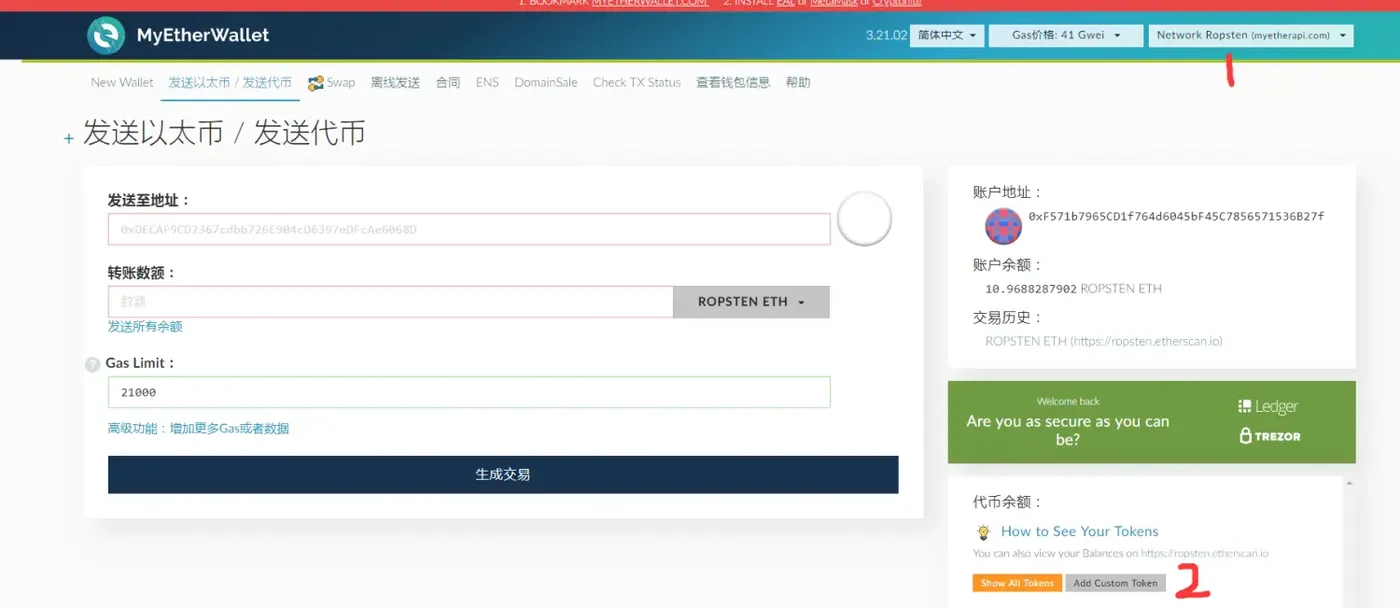Click the account address 0xF571b796... text
The width and height of the screenshot is (1400, 608).
click(x=1176, y=216)
